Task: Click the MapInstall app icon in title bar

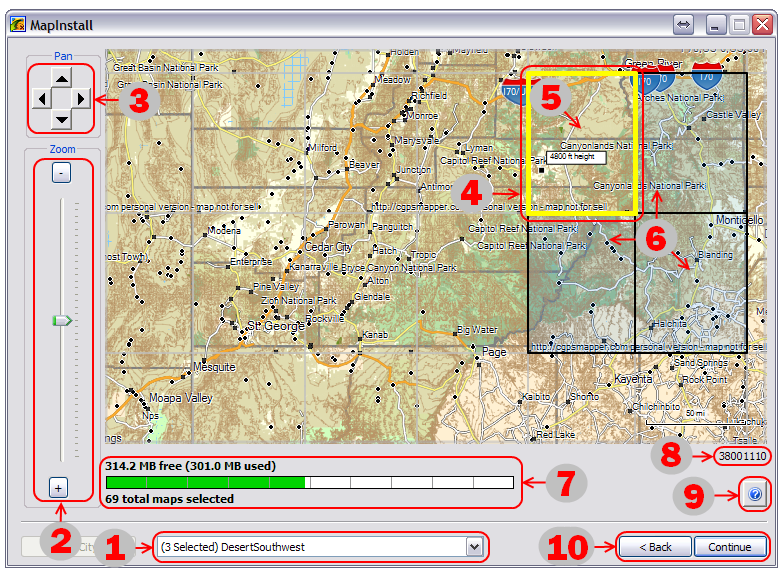Action: click(x=17, y=25)
